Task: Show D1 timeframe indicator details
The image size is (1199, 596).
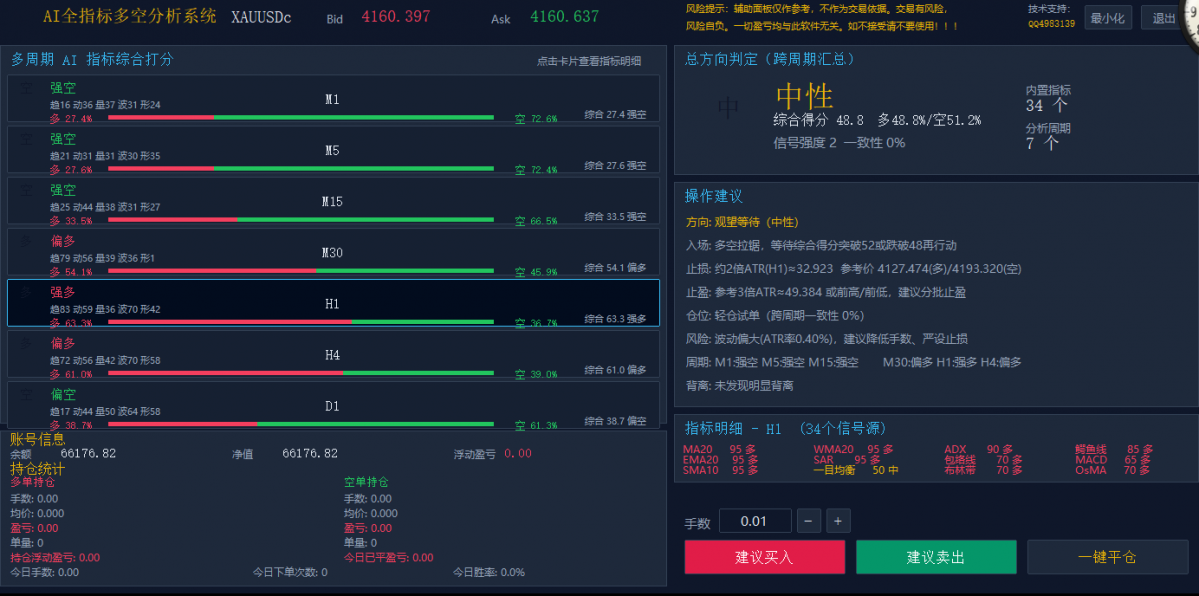Action: (333, 404)
